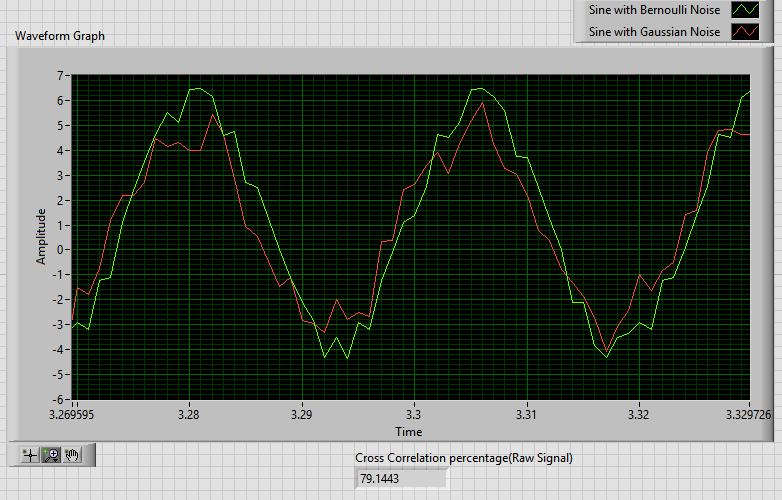Viewport: 782px width, 500px height.
Task: Click the Sine with Gaussian Noise label
Action: point(654,32)
